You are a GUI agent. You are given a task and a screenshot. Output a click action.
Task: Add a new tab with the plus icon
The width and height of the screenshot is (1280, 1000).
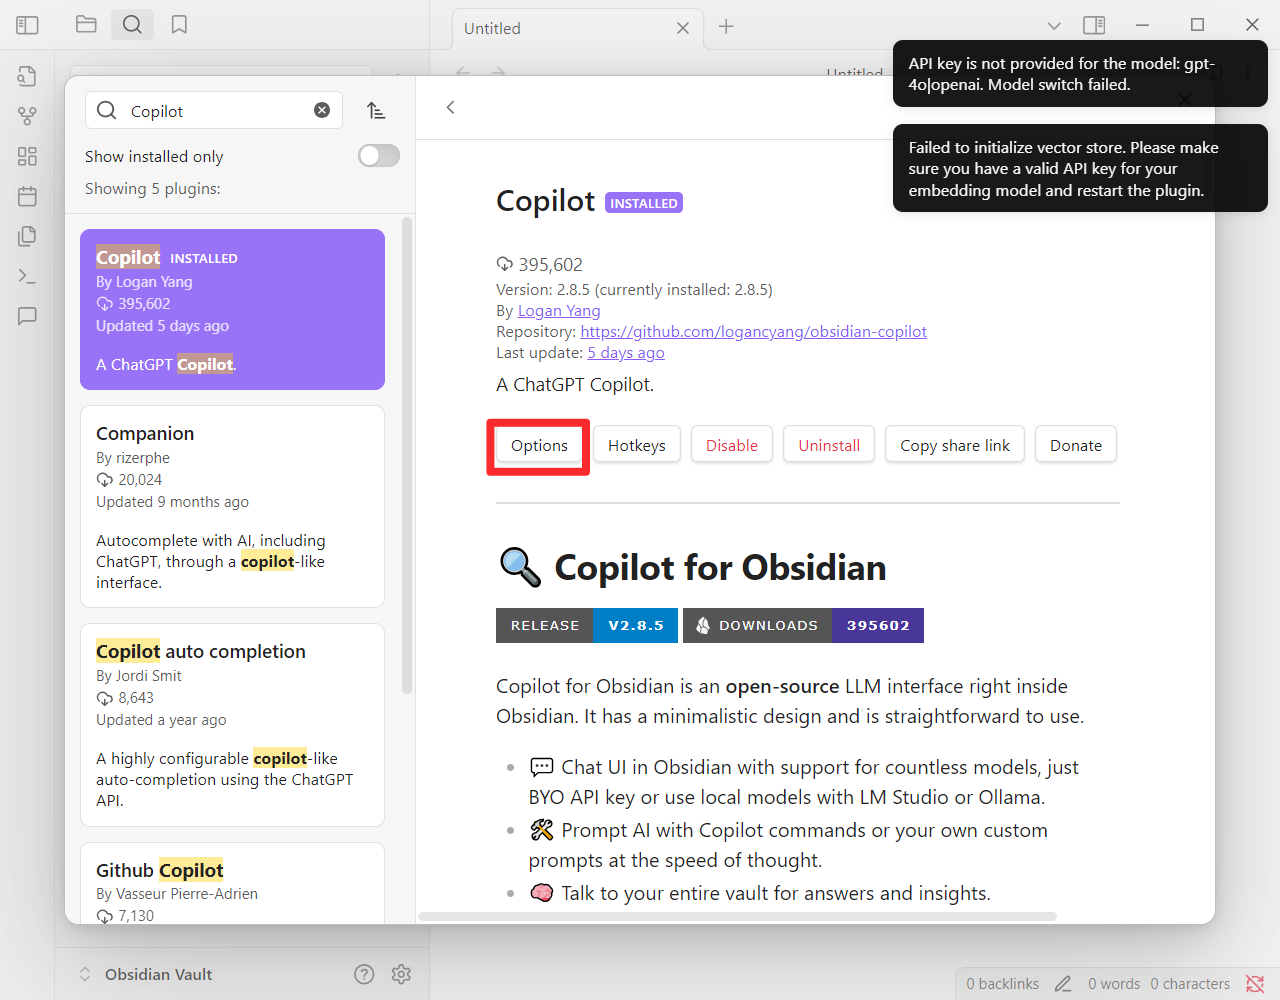726,27
